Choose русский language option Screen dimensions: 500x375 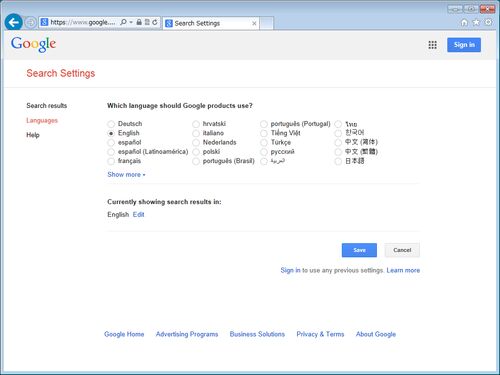pyautogui.click(x=264, y=152)
